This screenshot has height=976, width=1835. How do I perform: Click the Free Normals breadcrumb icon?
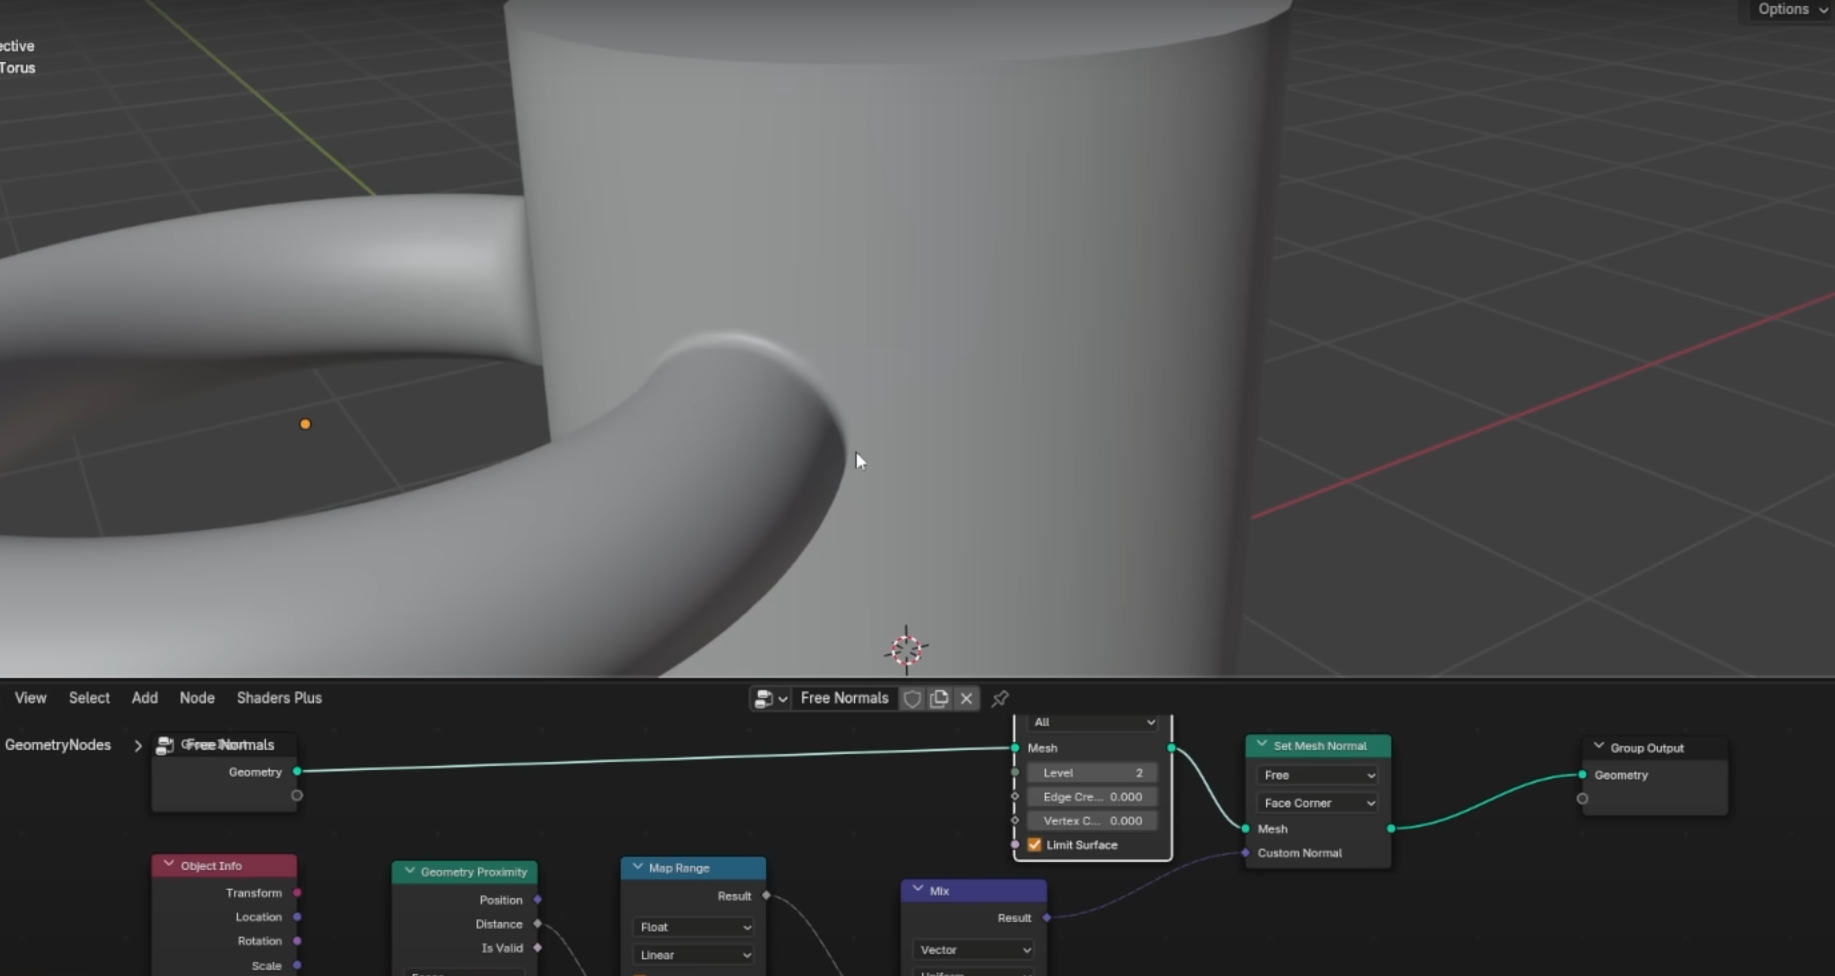pyautogui.click(x=165, y=745)
